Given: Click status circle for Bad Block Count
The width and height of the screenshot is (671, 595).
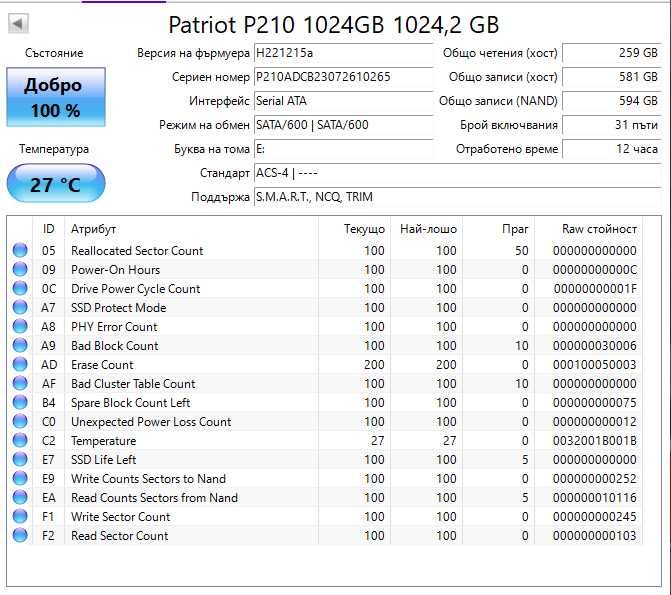Looking at the screenshot, I should [x=20, y=345].
